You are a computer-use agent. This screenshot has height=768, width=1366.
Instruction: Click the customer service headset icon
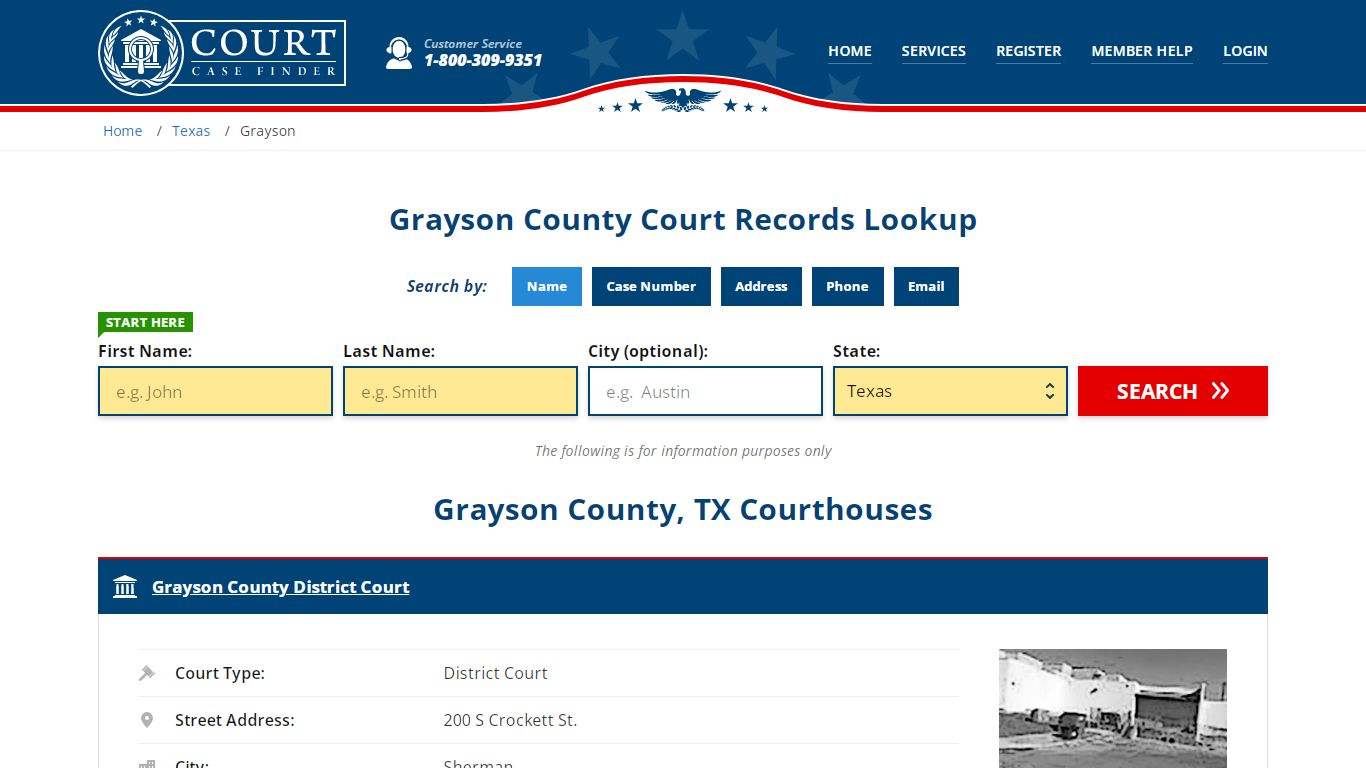(x=399, y=53)
